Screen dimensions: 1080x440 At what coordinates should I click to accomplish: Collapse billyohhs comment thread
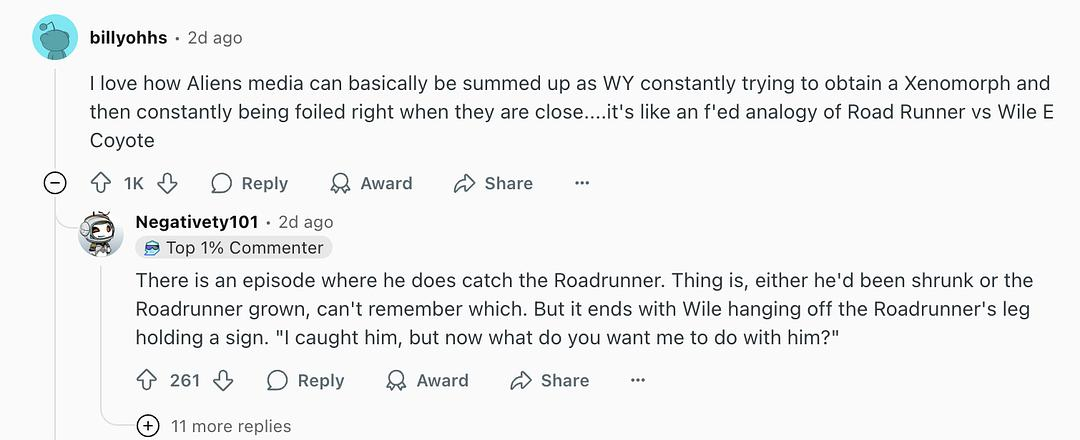click(x=56, y=183)
